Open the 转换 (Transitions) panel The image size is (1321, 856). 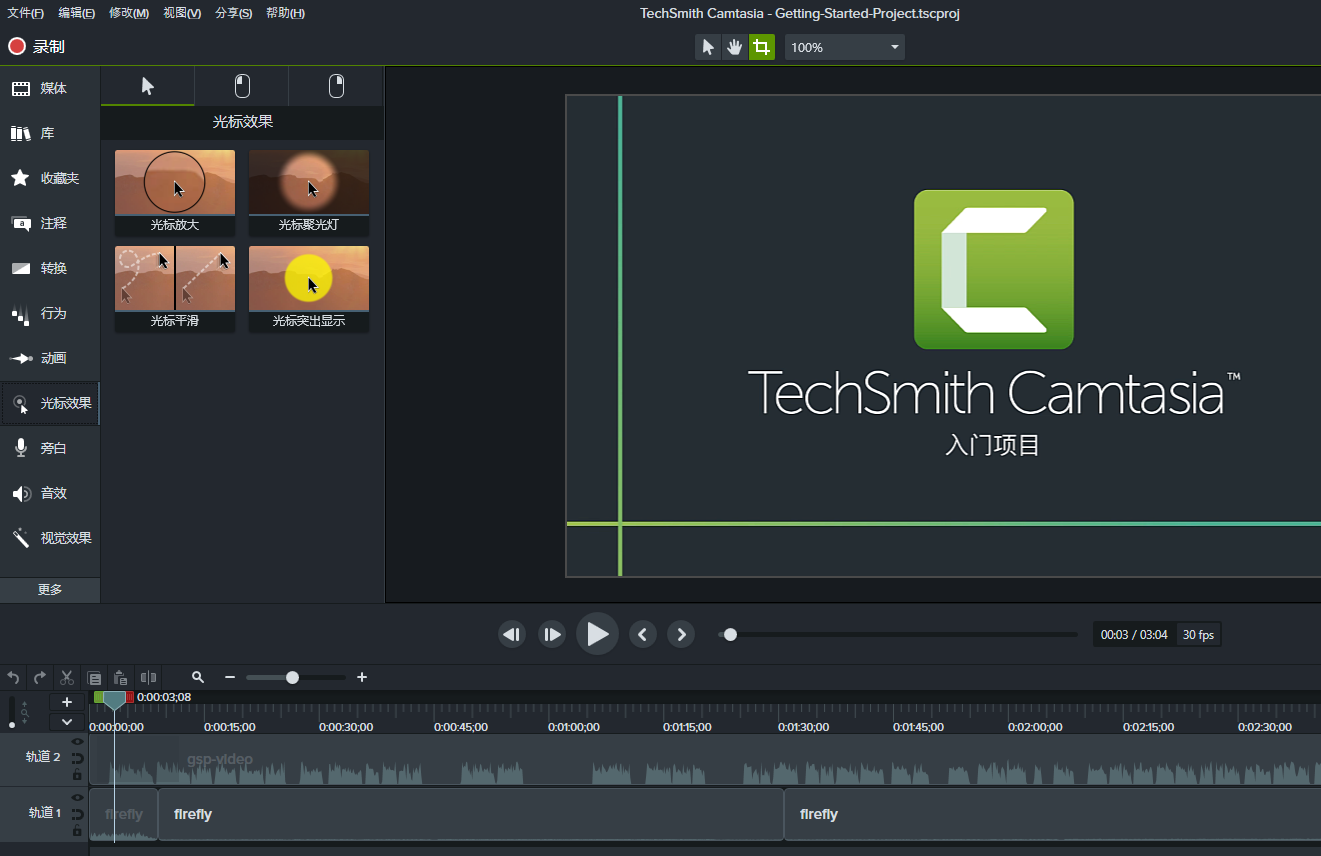click(x=49, y=268)
